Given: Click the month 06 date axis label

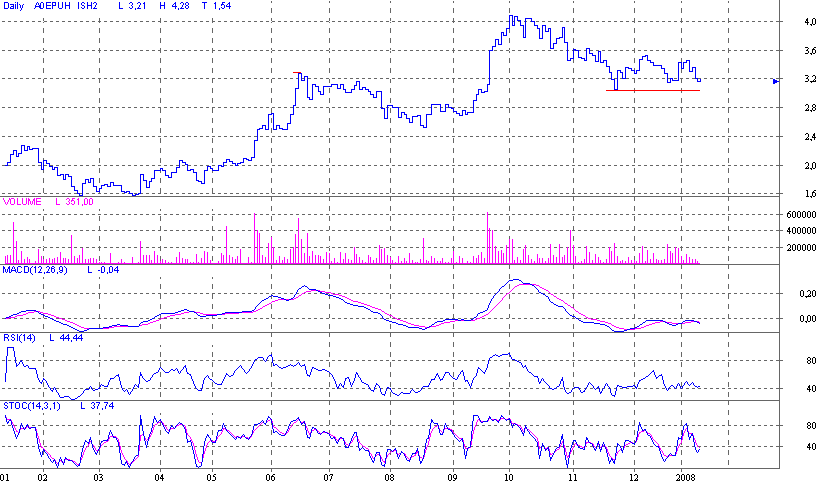Looking at the screenshot, I should click(270, 478).
